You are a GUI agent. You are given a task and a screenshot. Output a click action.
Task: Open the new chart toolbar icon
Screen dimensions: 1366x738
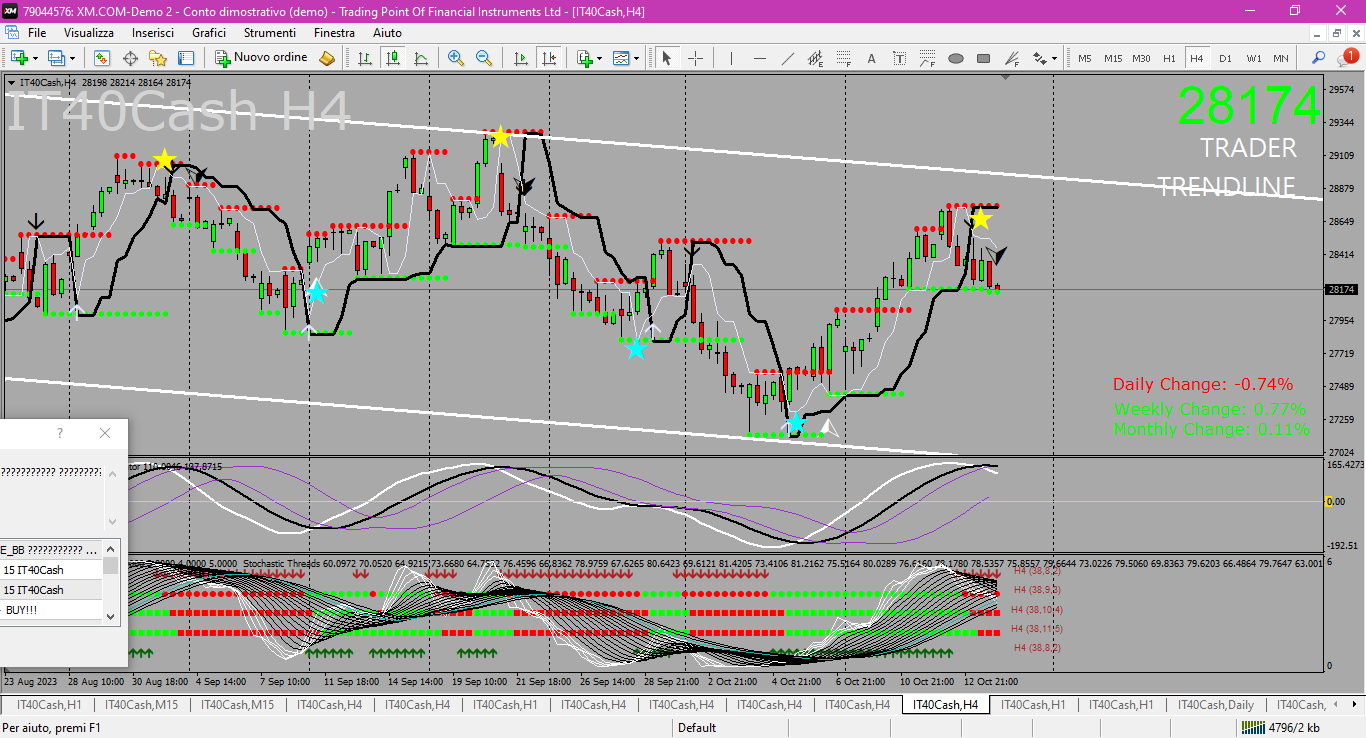pyautogui.click(x=18, y=58)
